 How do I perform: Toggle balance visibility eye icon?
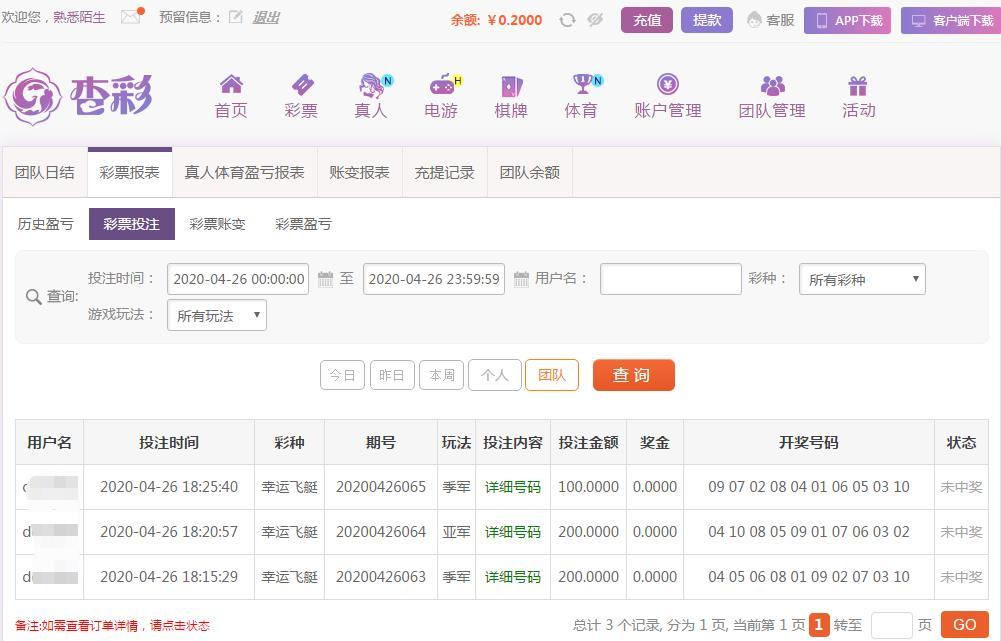point(595,20)
